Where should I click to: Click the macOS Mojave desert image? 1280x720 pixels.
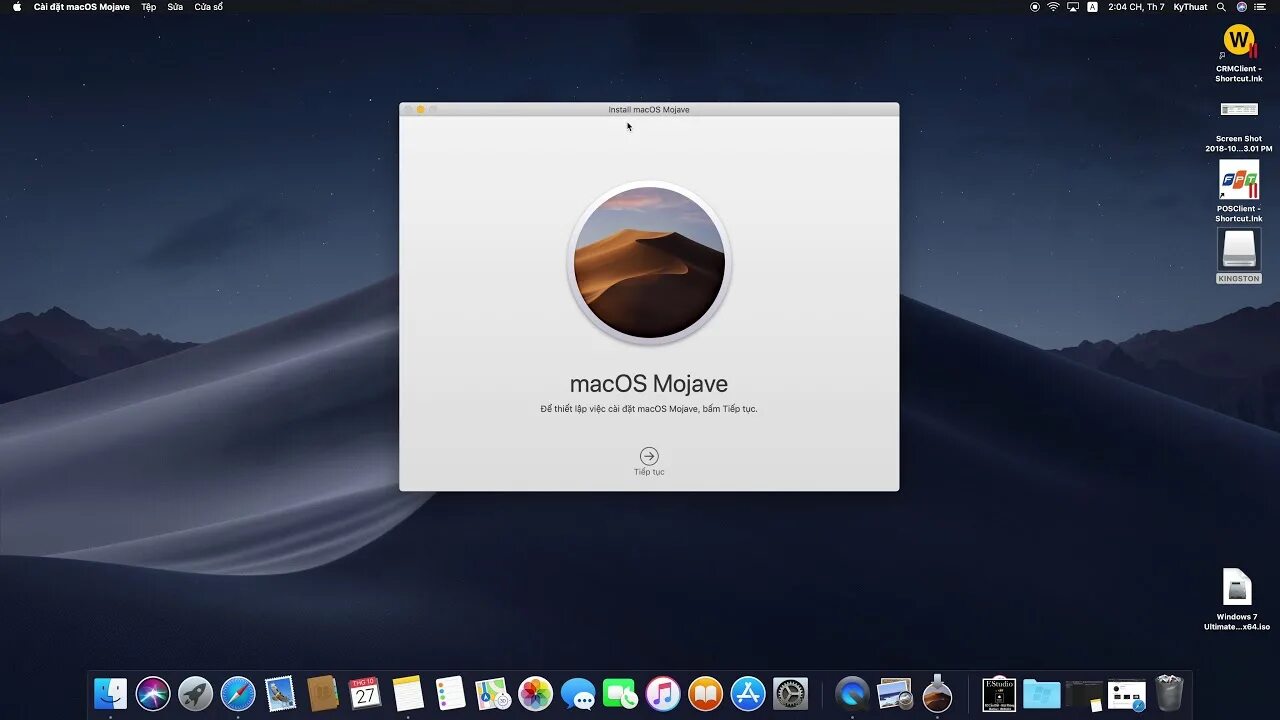coord(649,262)
